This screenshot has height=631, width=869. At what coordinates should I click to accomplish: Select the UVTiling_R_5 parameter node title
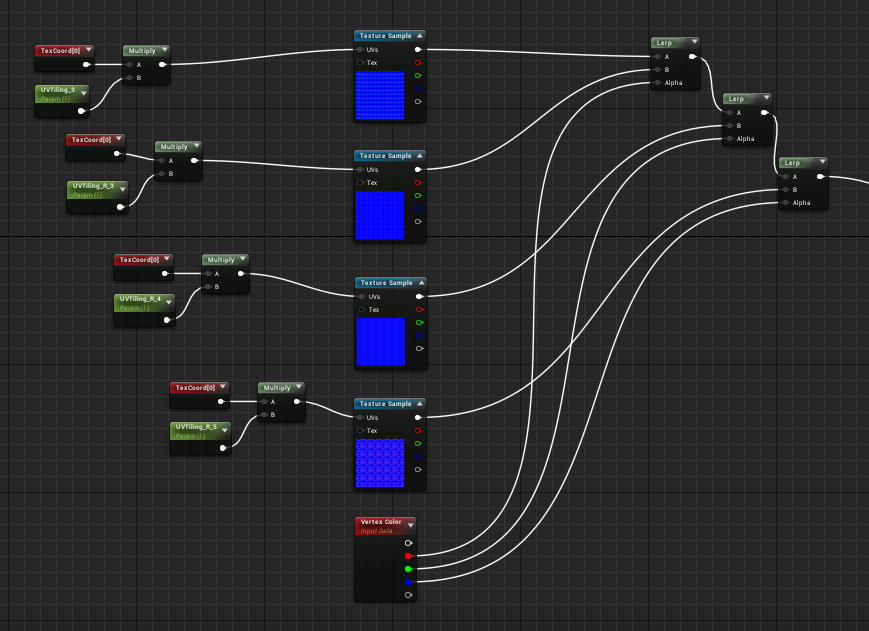click(196, 427)
